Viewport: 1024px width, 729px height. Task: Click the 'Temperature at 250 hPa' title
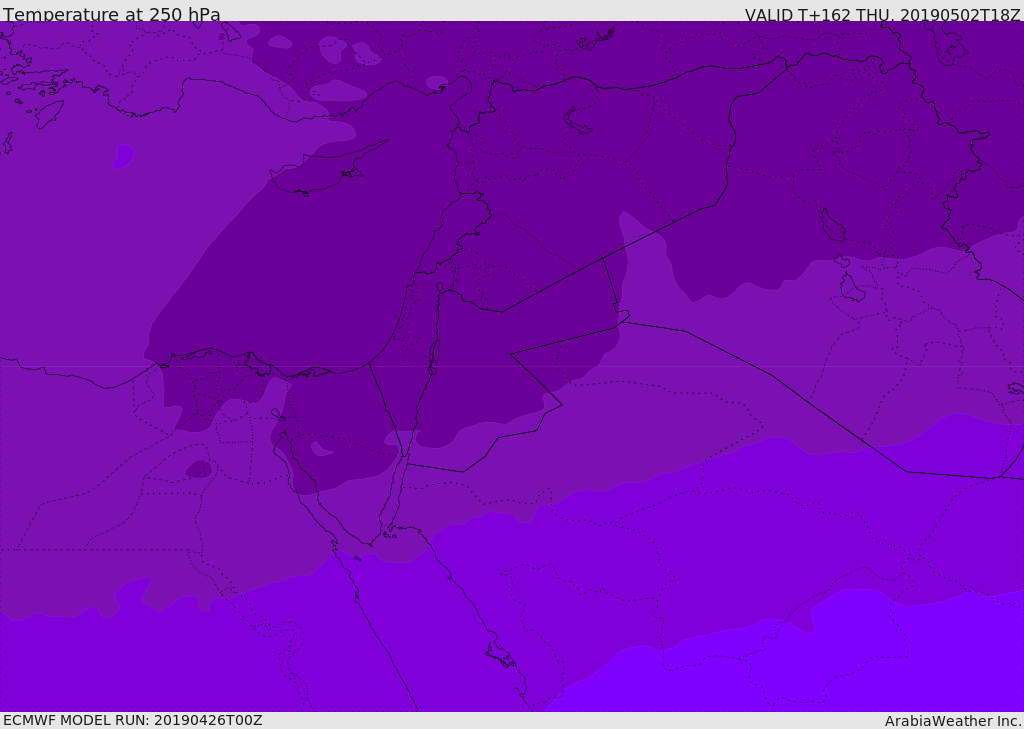(112, 14)
